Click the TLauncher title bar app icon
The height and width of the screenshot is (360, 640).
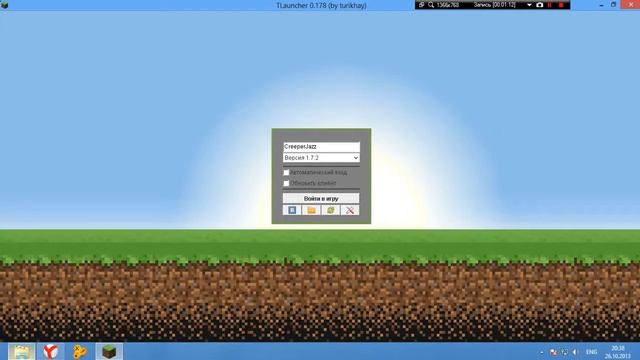pyautogui.click(x=4, y=5)
